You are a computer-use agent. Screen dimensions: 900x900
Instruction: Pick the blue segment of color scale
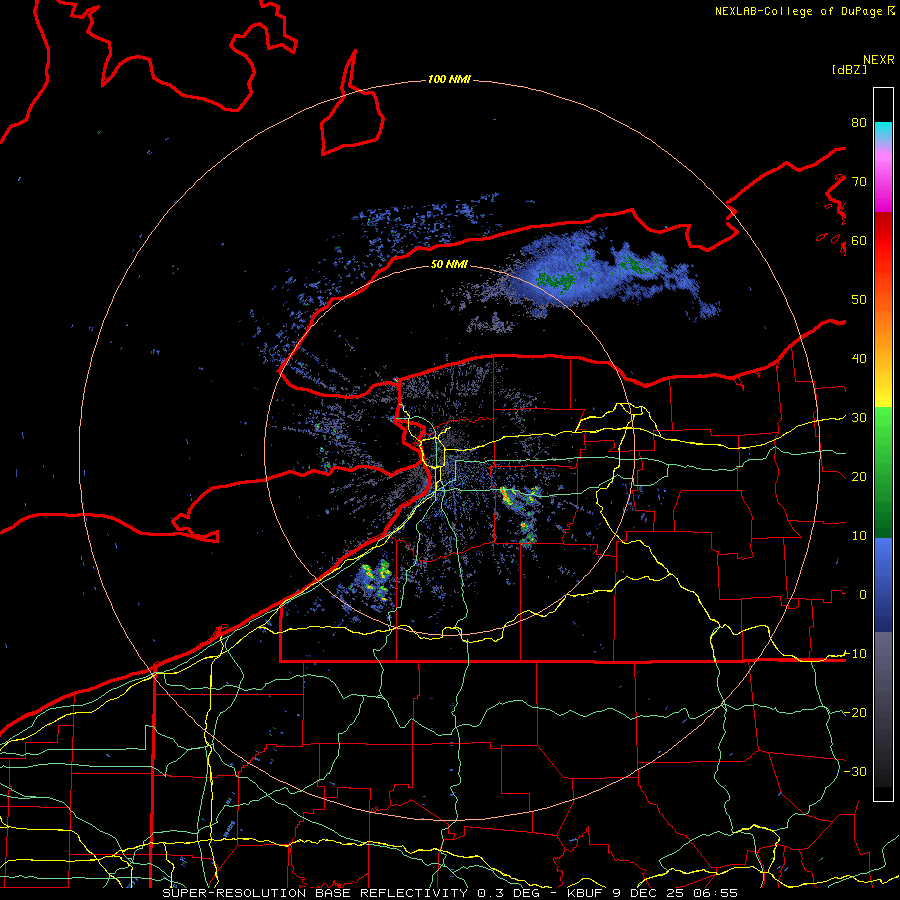(883, 583)
